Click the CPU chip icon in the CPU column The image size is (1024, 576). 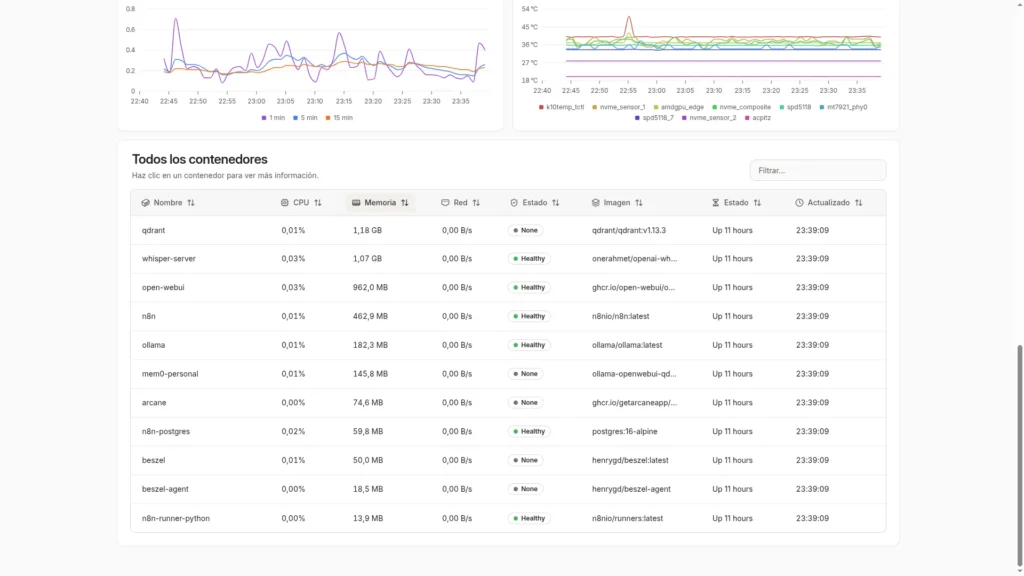tap(284, 202)
